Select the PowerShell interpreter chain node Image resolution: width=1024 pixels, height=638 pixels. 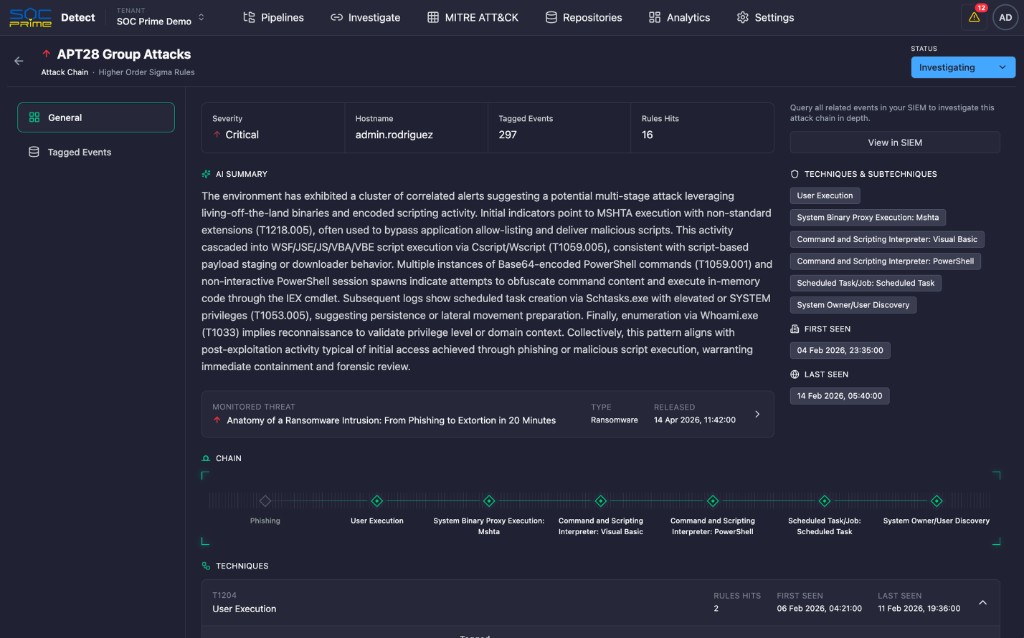click(x=712, y=501)
